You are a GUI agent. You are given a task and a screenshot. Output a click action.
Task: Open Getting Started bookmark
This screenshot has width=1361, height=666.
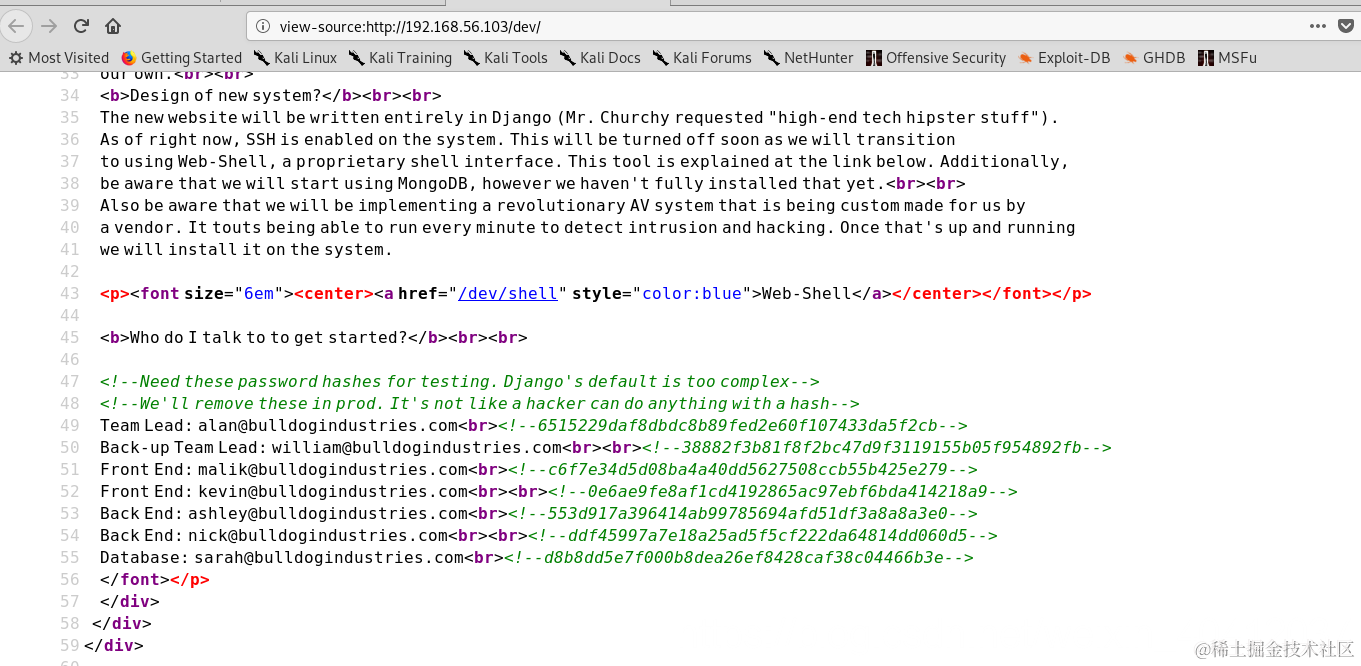coord(181,58)
